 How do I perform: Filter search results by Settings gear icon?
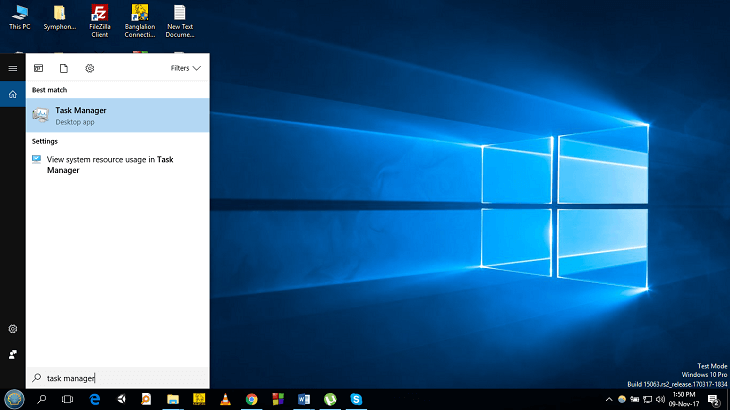point(90,68)
